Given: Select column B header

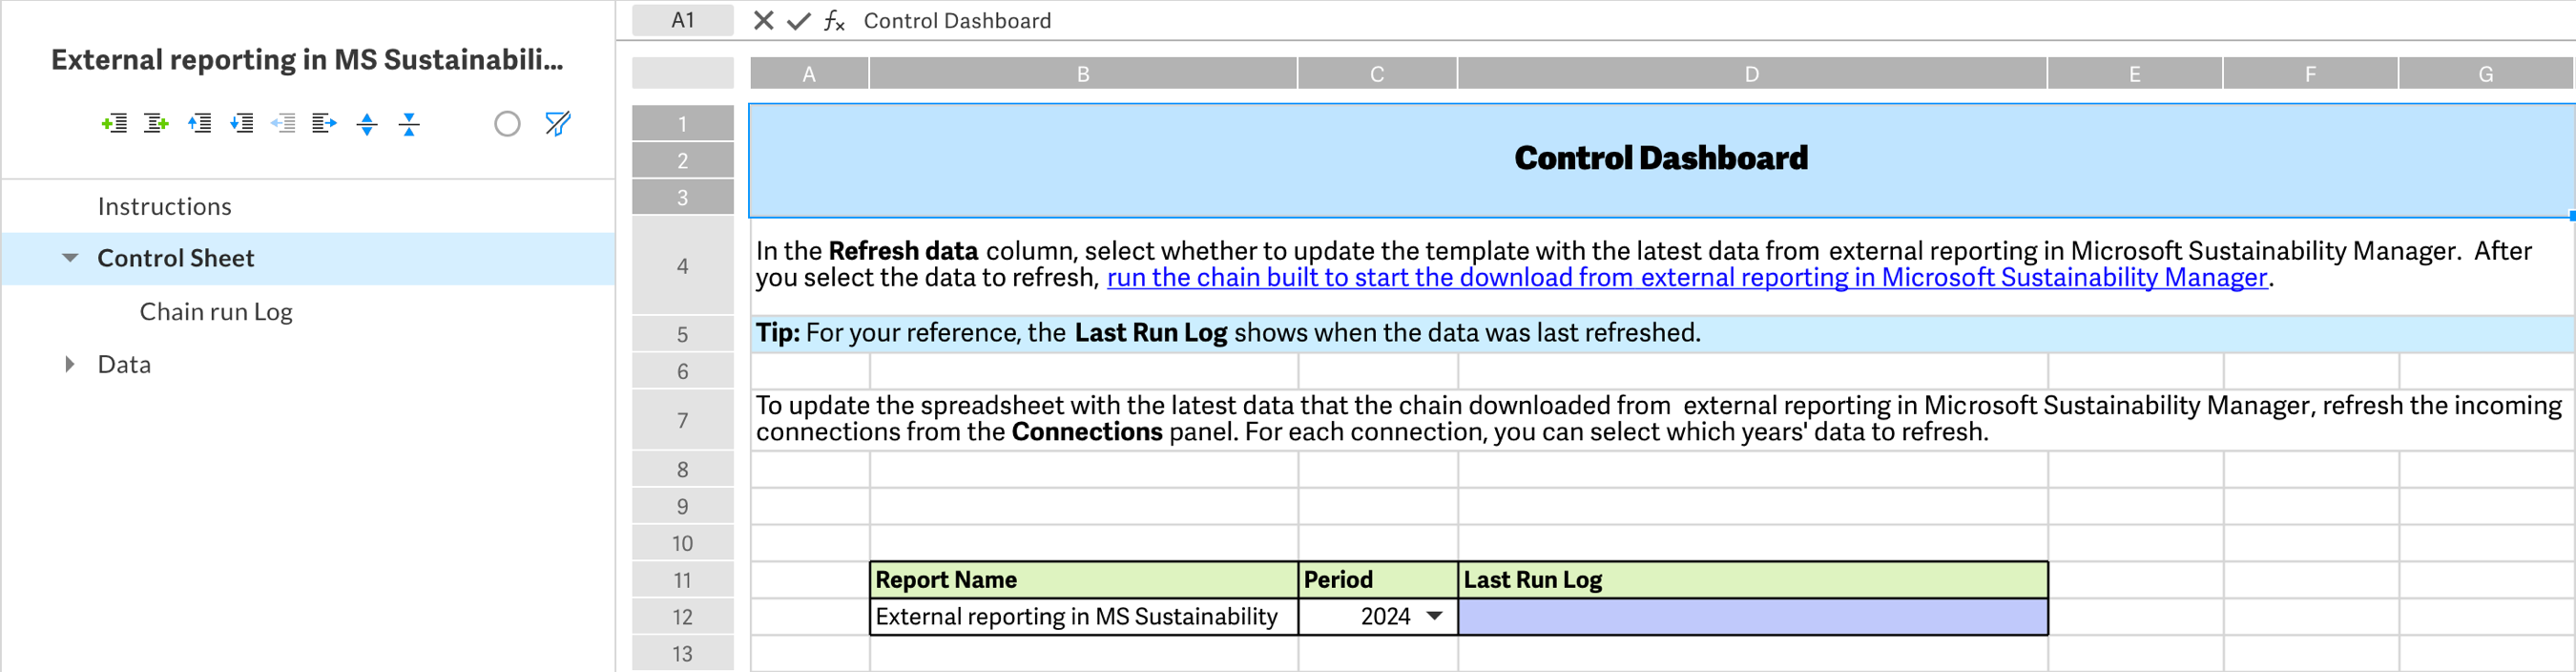Looking at the screenshot, I should (1083, 74).
